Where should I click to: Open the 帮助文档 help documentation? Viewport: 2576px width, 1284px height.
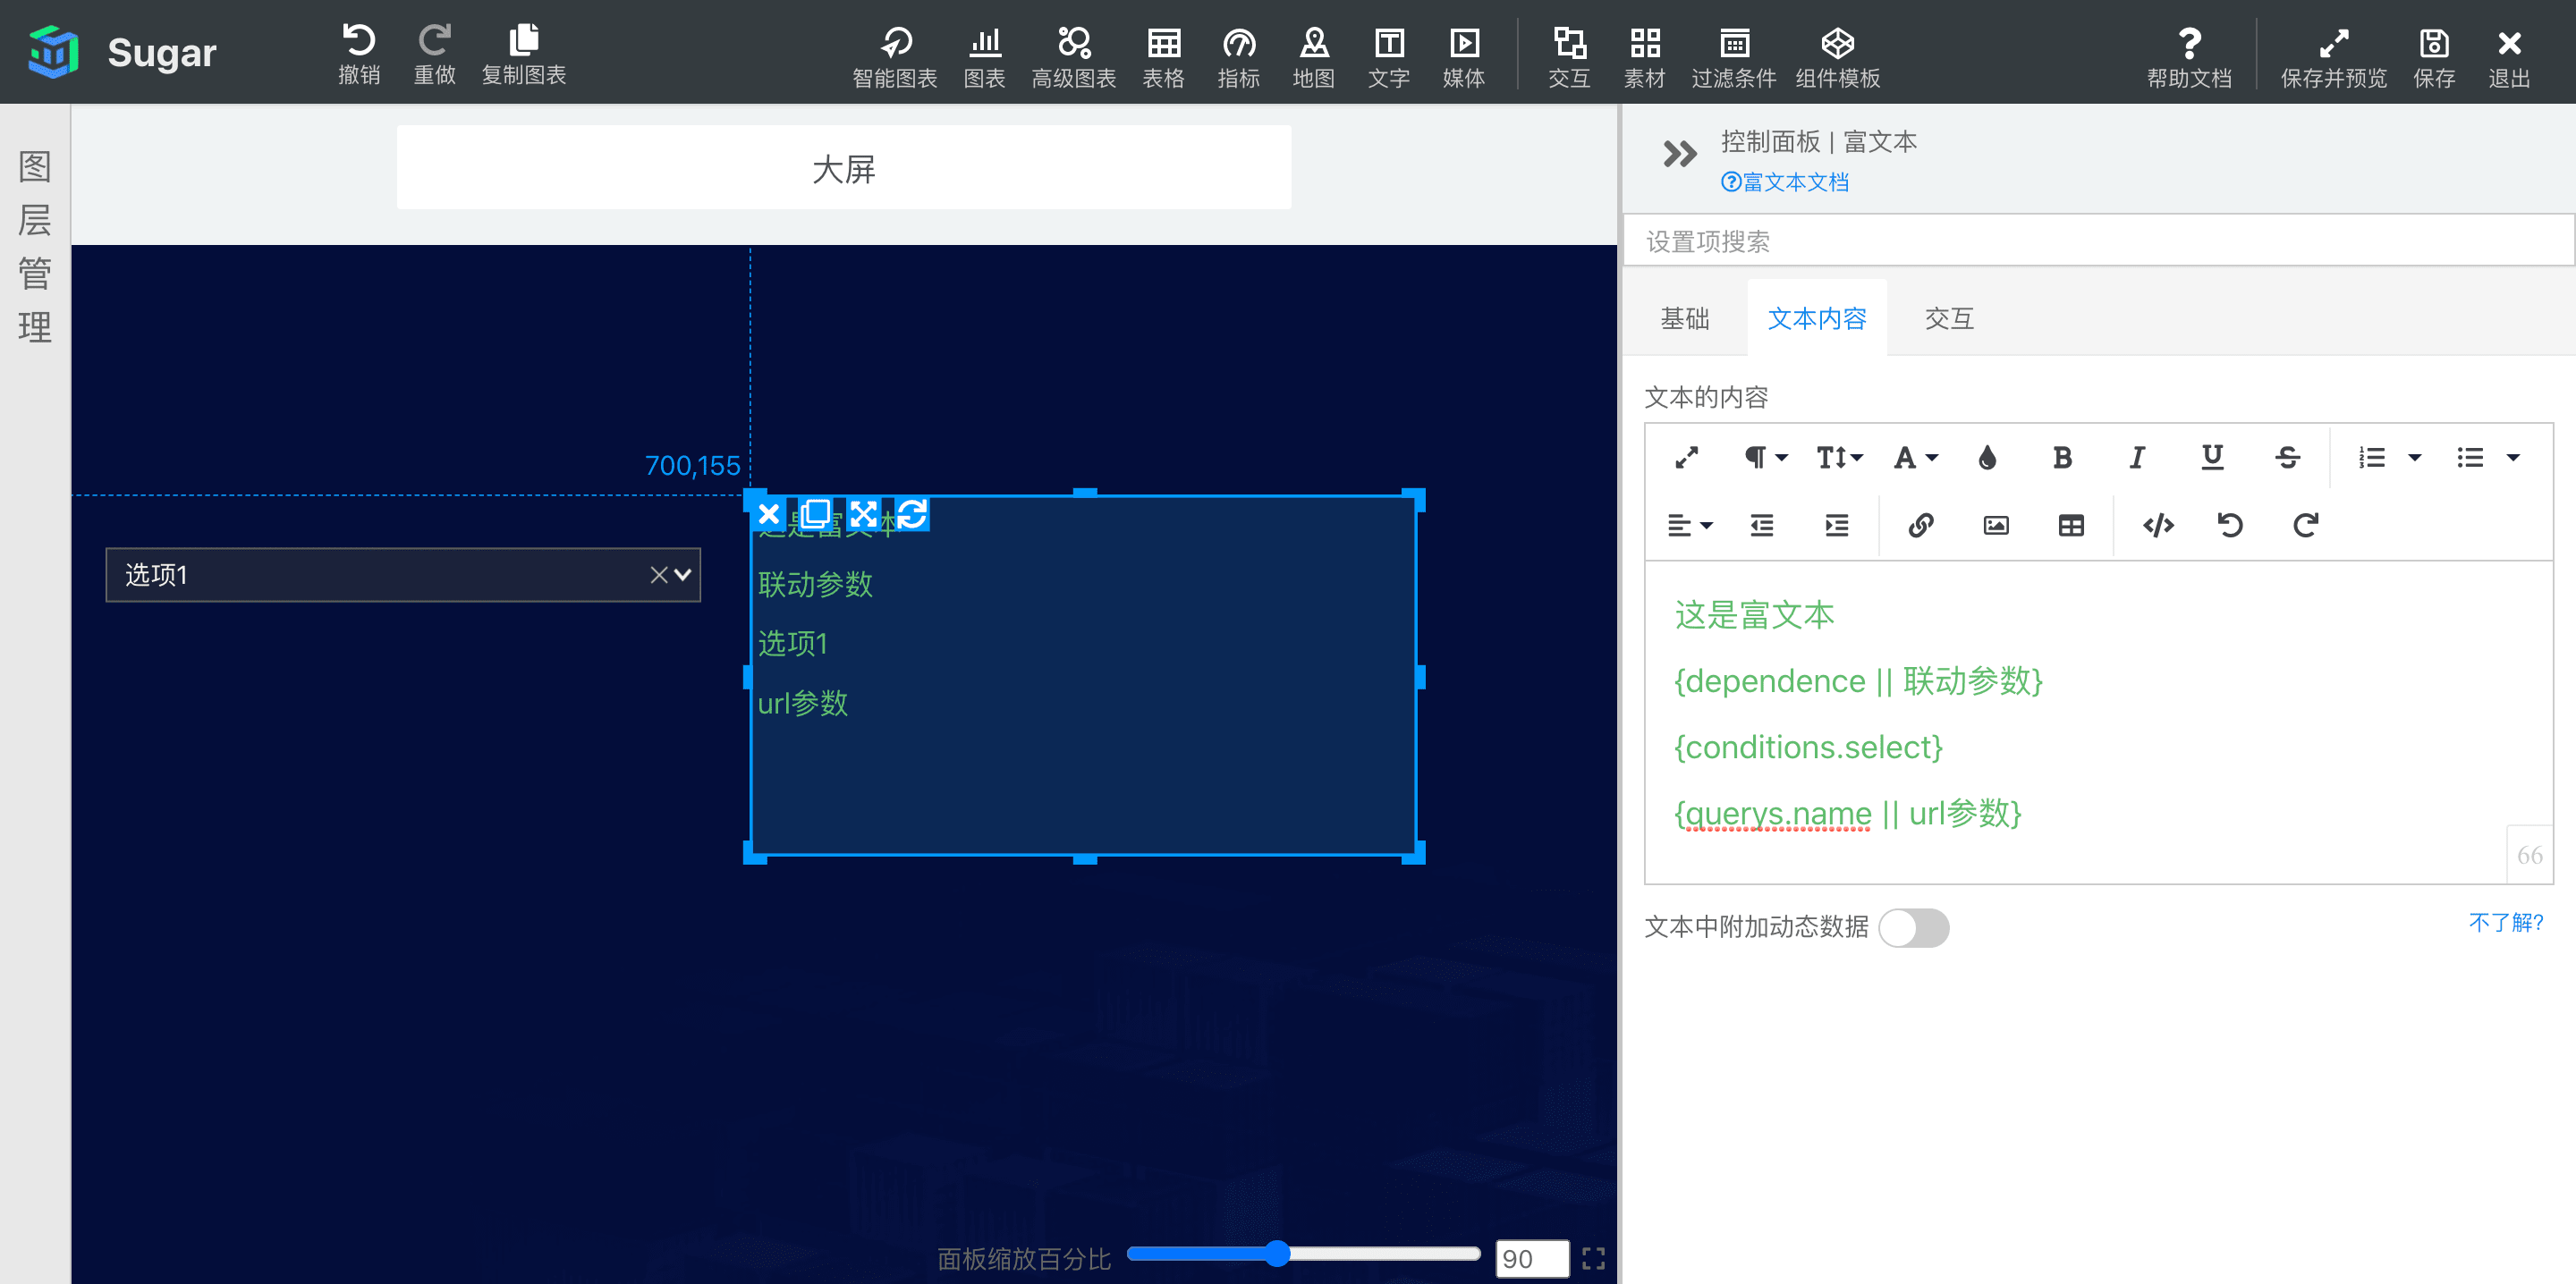tap(2189, 57)
